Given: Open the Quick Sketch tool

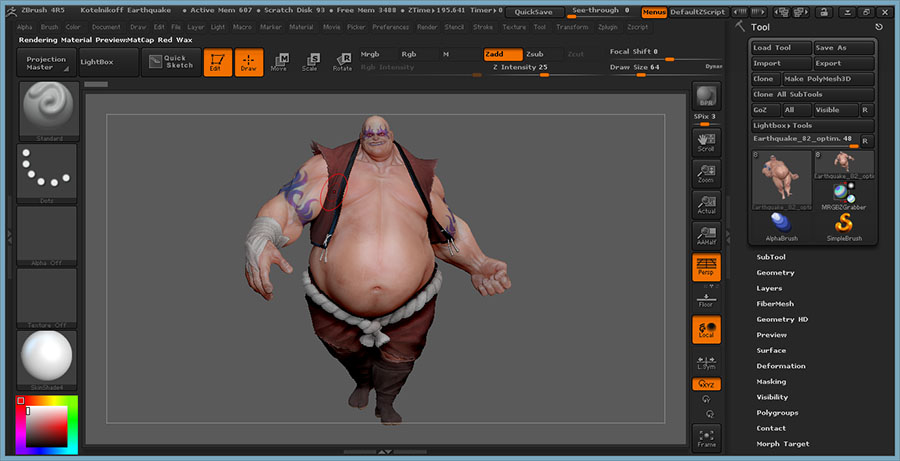Looking at the screenshot, I should (x=171, y=62).
